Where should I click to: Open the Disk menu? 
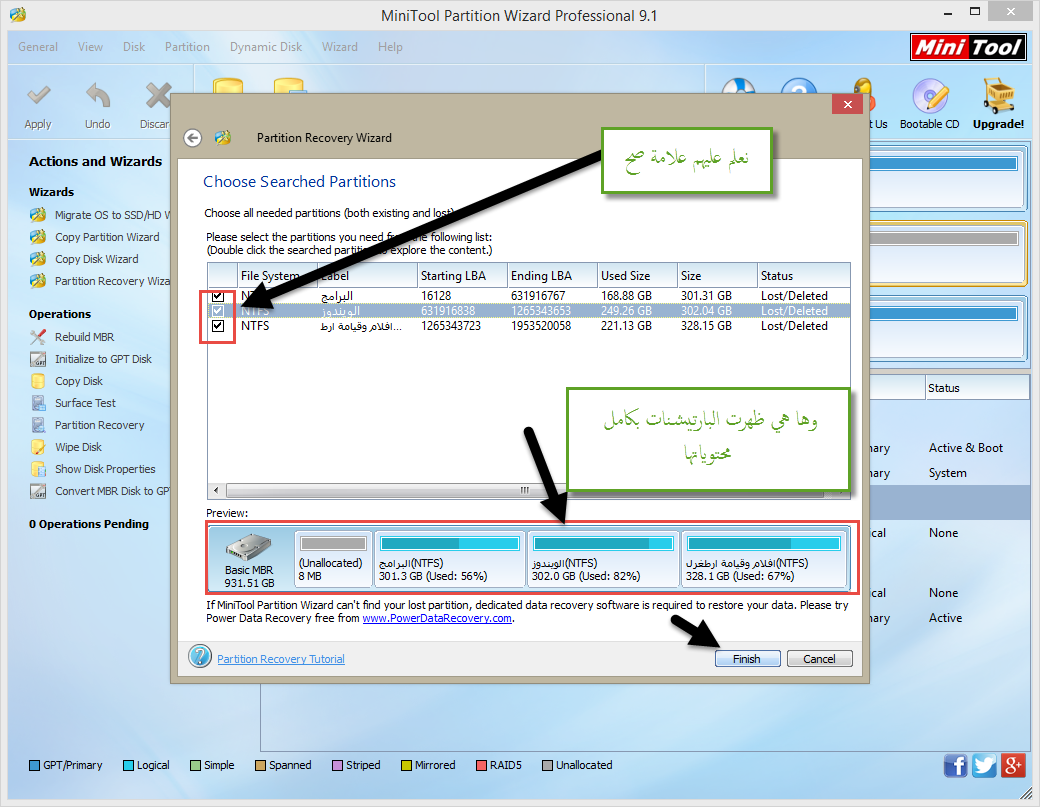(x=133, y=47)
